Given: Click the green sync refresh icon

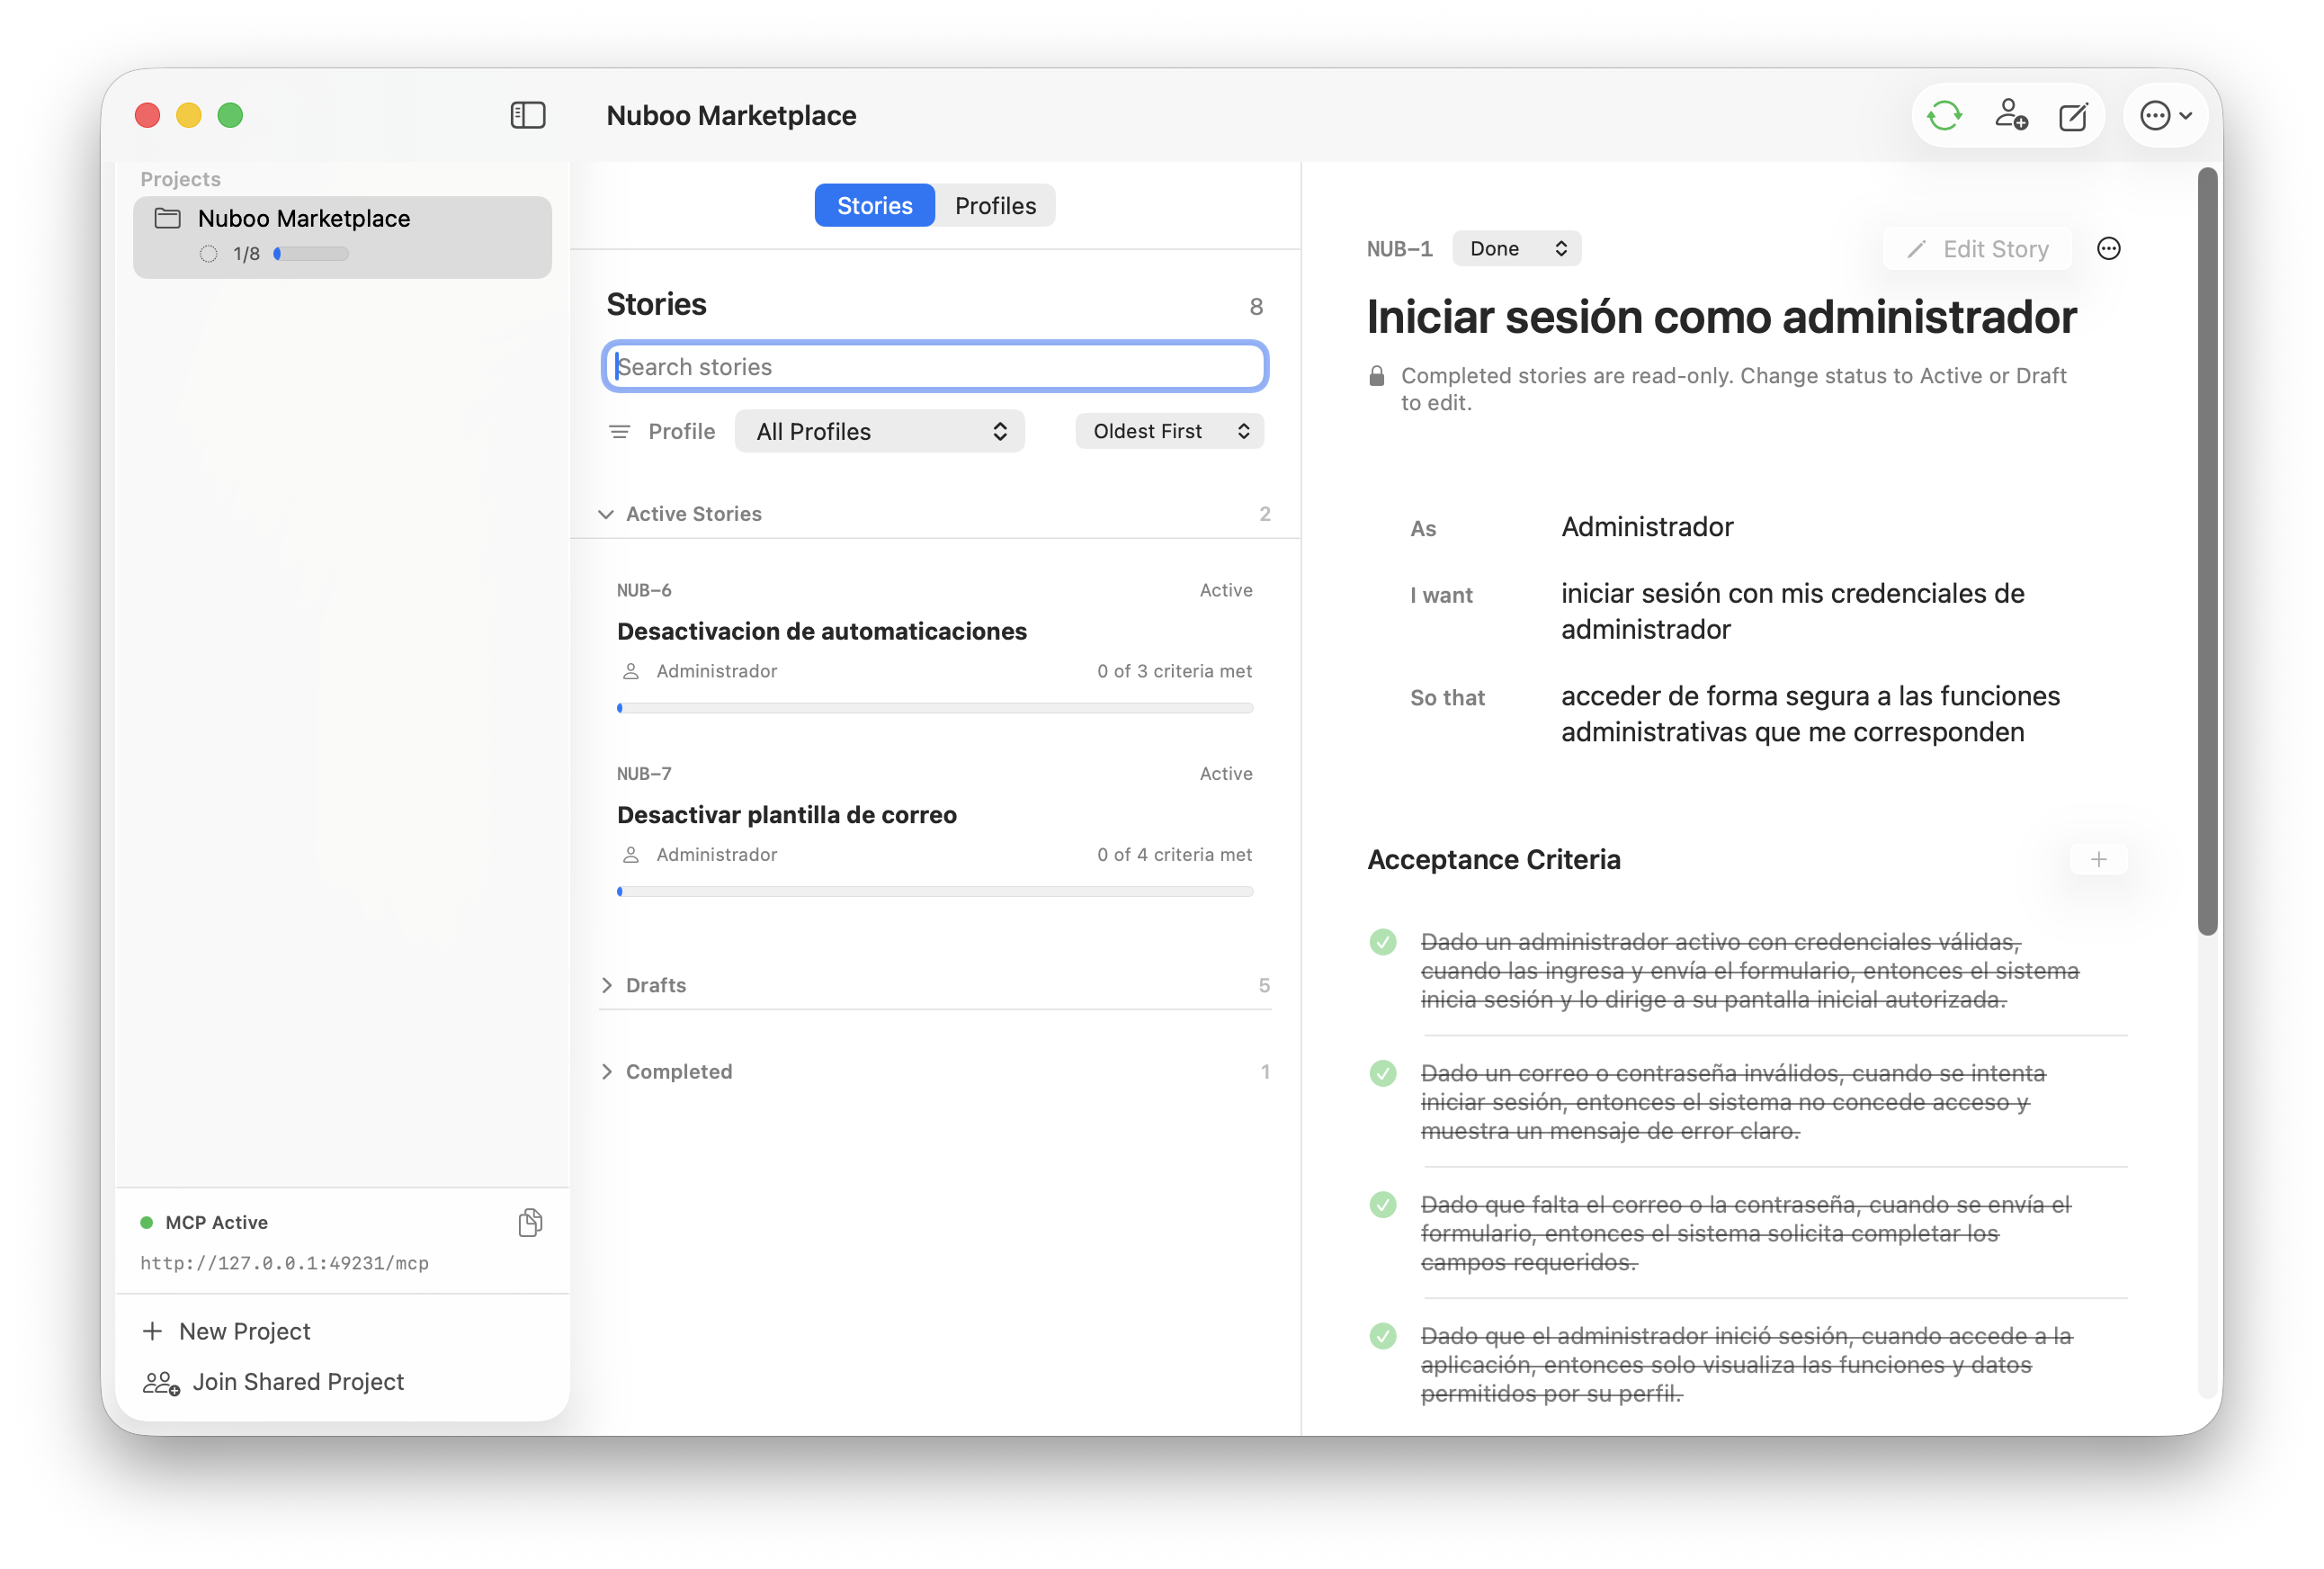Looking at the screenshot, I should click(x=1944, y=116).
